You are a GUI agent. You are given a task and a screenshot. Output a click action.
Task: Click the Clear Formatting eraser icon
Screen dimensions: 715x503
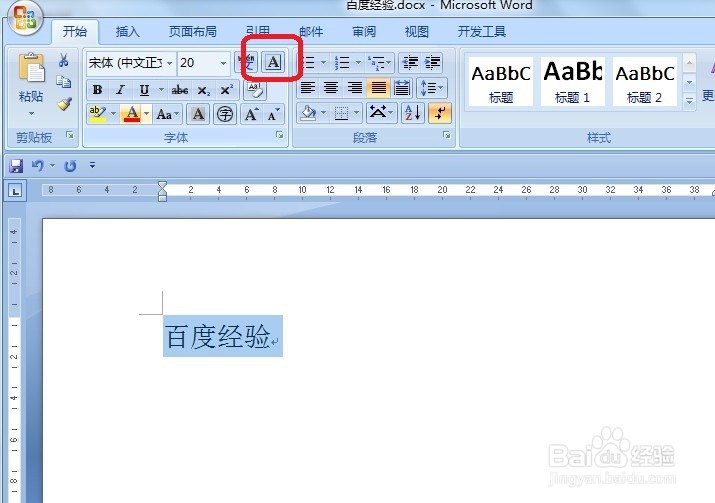(255, 90)
